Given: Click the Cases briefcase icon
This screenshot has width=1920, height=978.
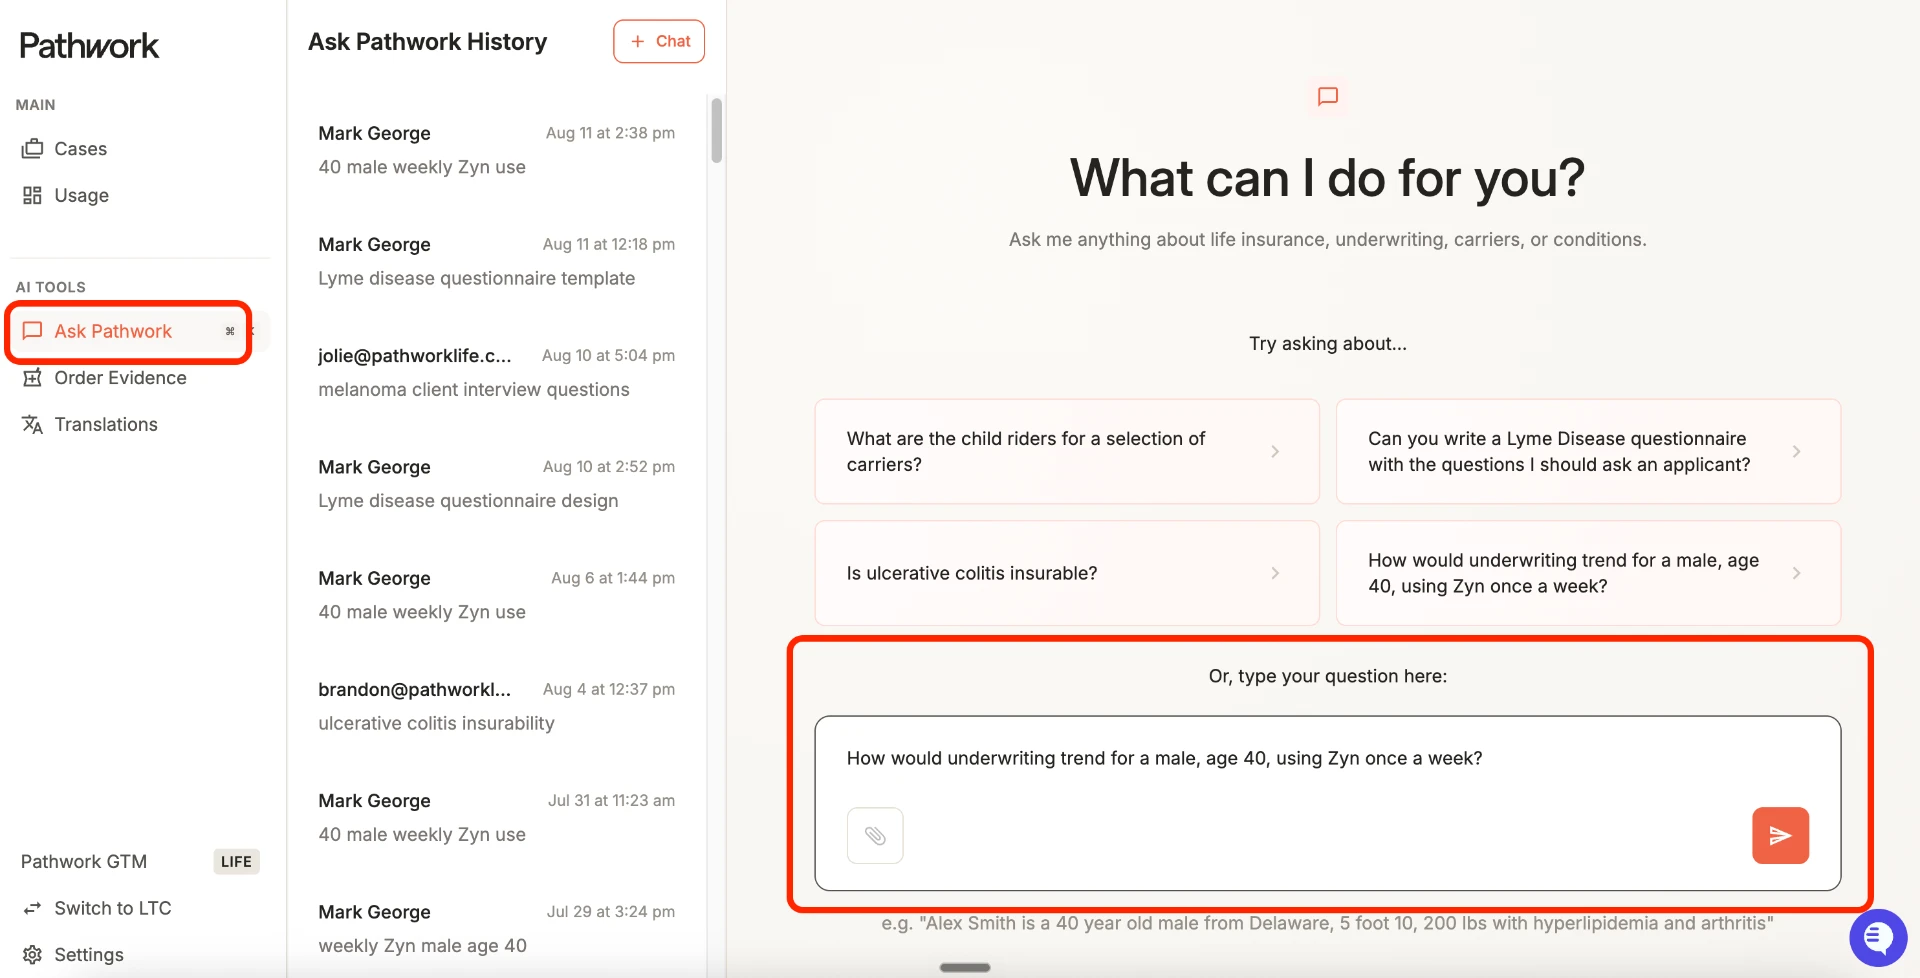Looking at the screenshot, I should coord(32,149).
